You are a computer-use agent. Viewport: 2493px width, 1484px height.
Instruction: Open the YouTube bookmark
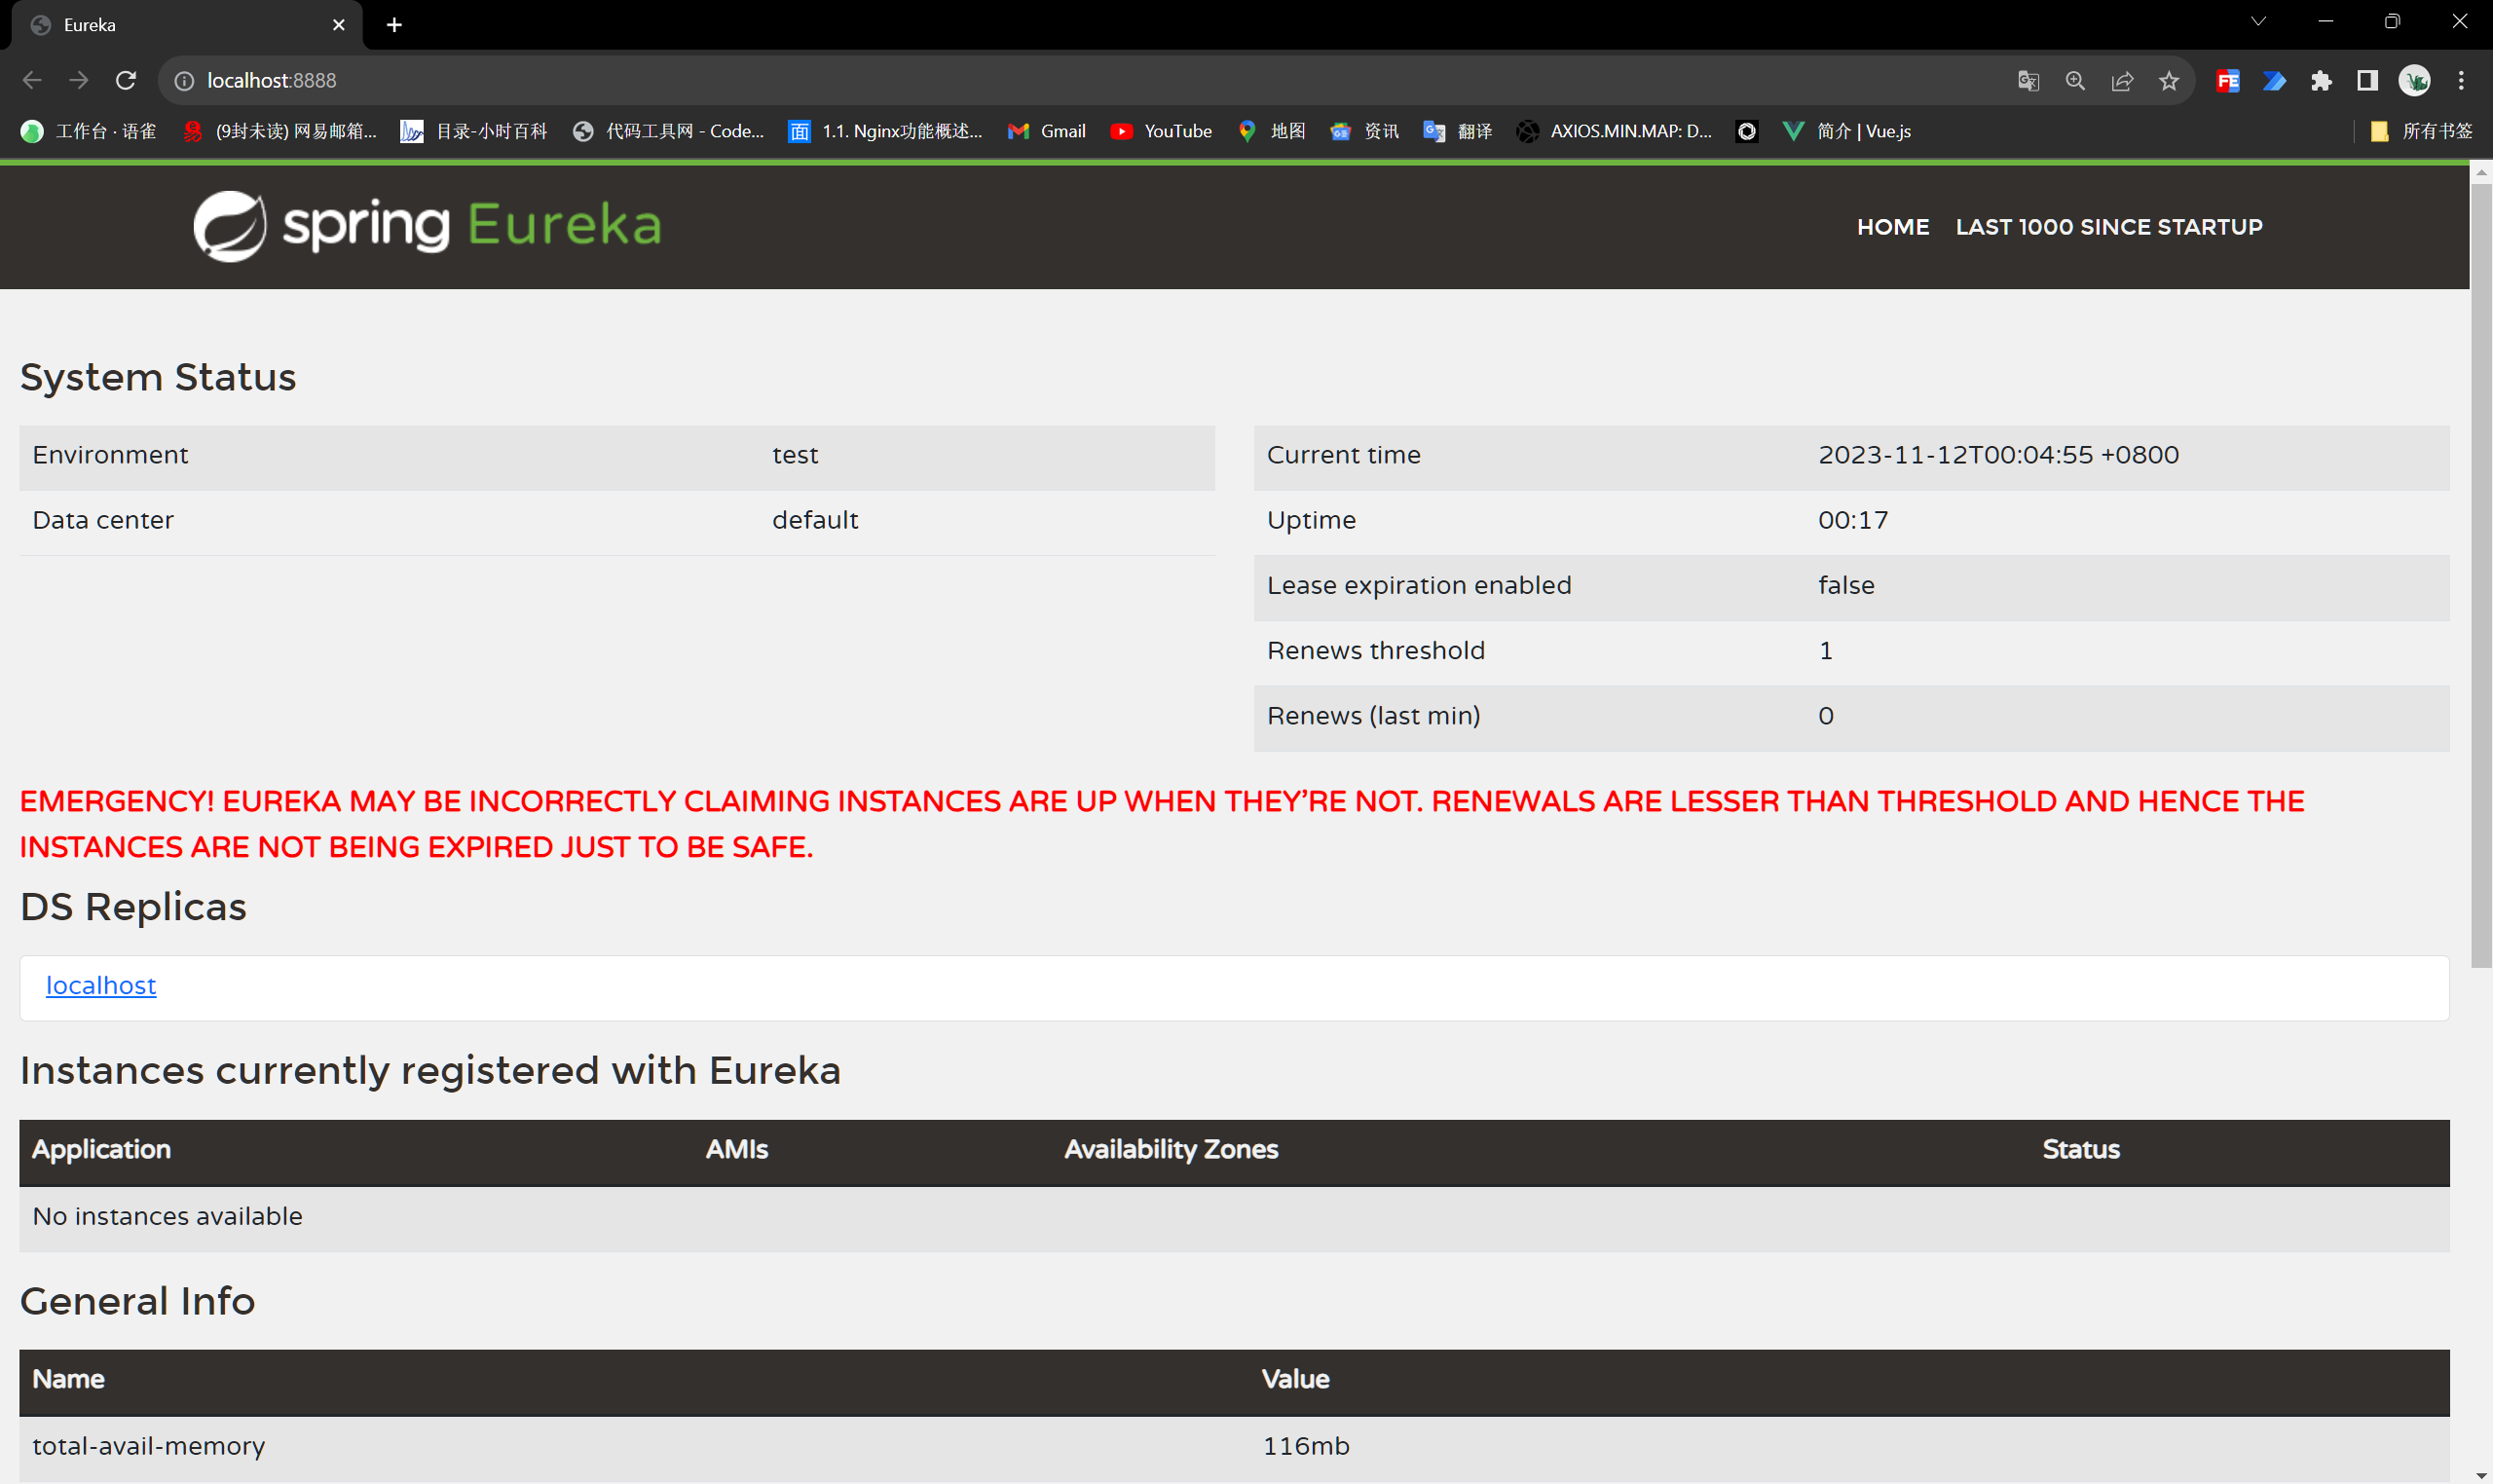coord(1162,131)
